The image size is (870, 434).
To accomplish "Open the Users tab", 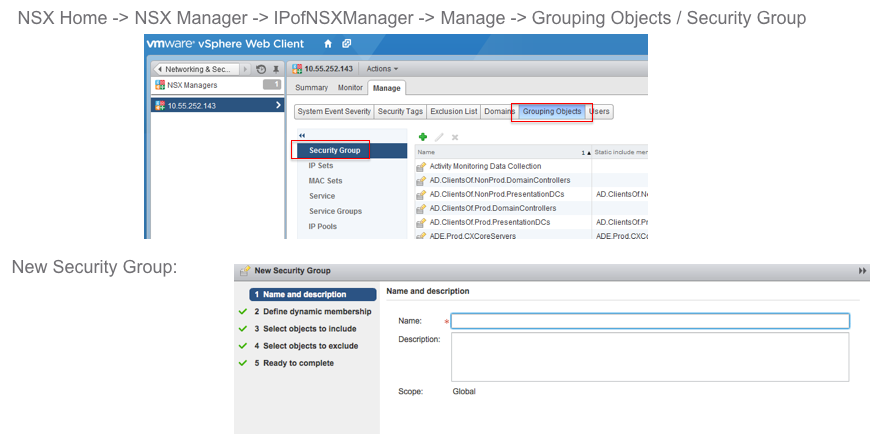I will pyautogui.click(x=599, y=112).
